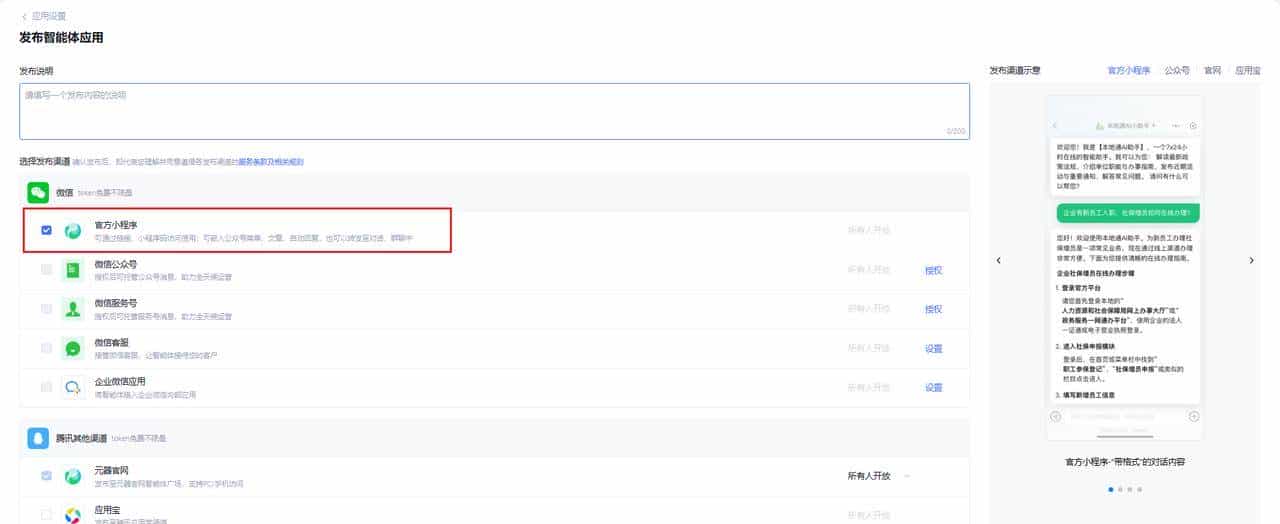1280x524 pixels.
Task: Click 授权 link for 微信服务号
Action: tap(933, 309)
